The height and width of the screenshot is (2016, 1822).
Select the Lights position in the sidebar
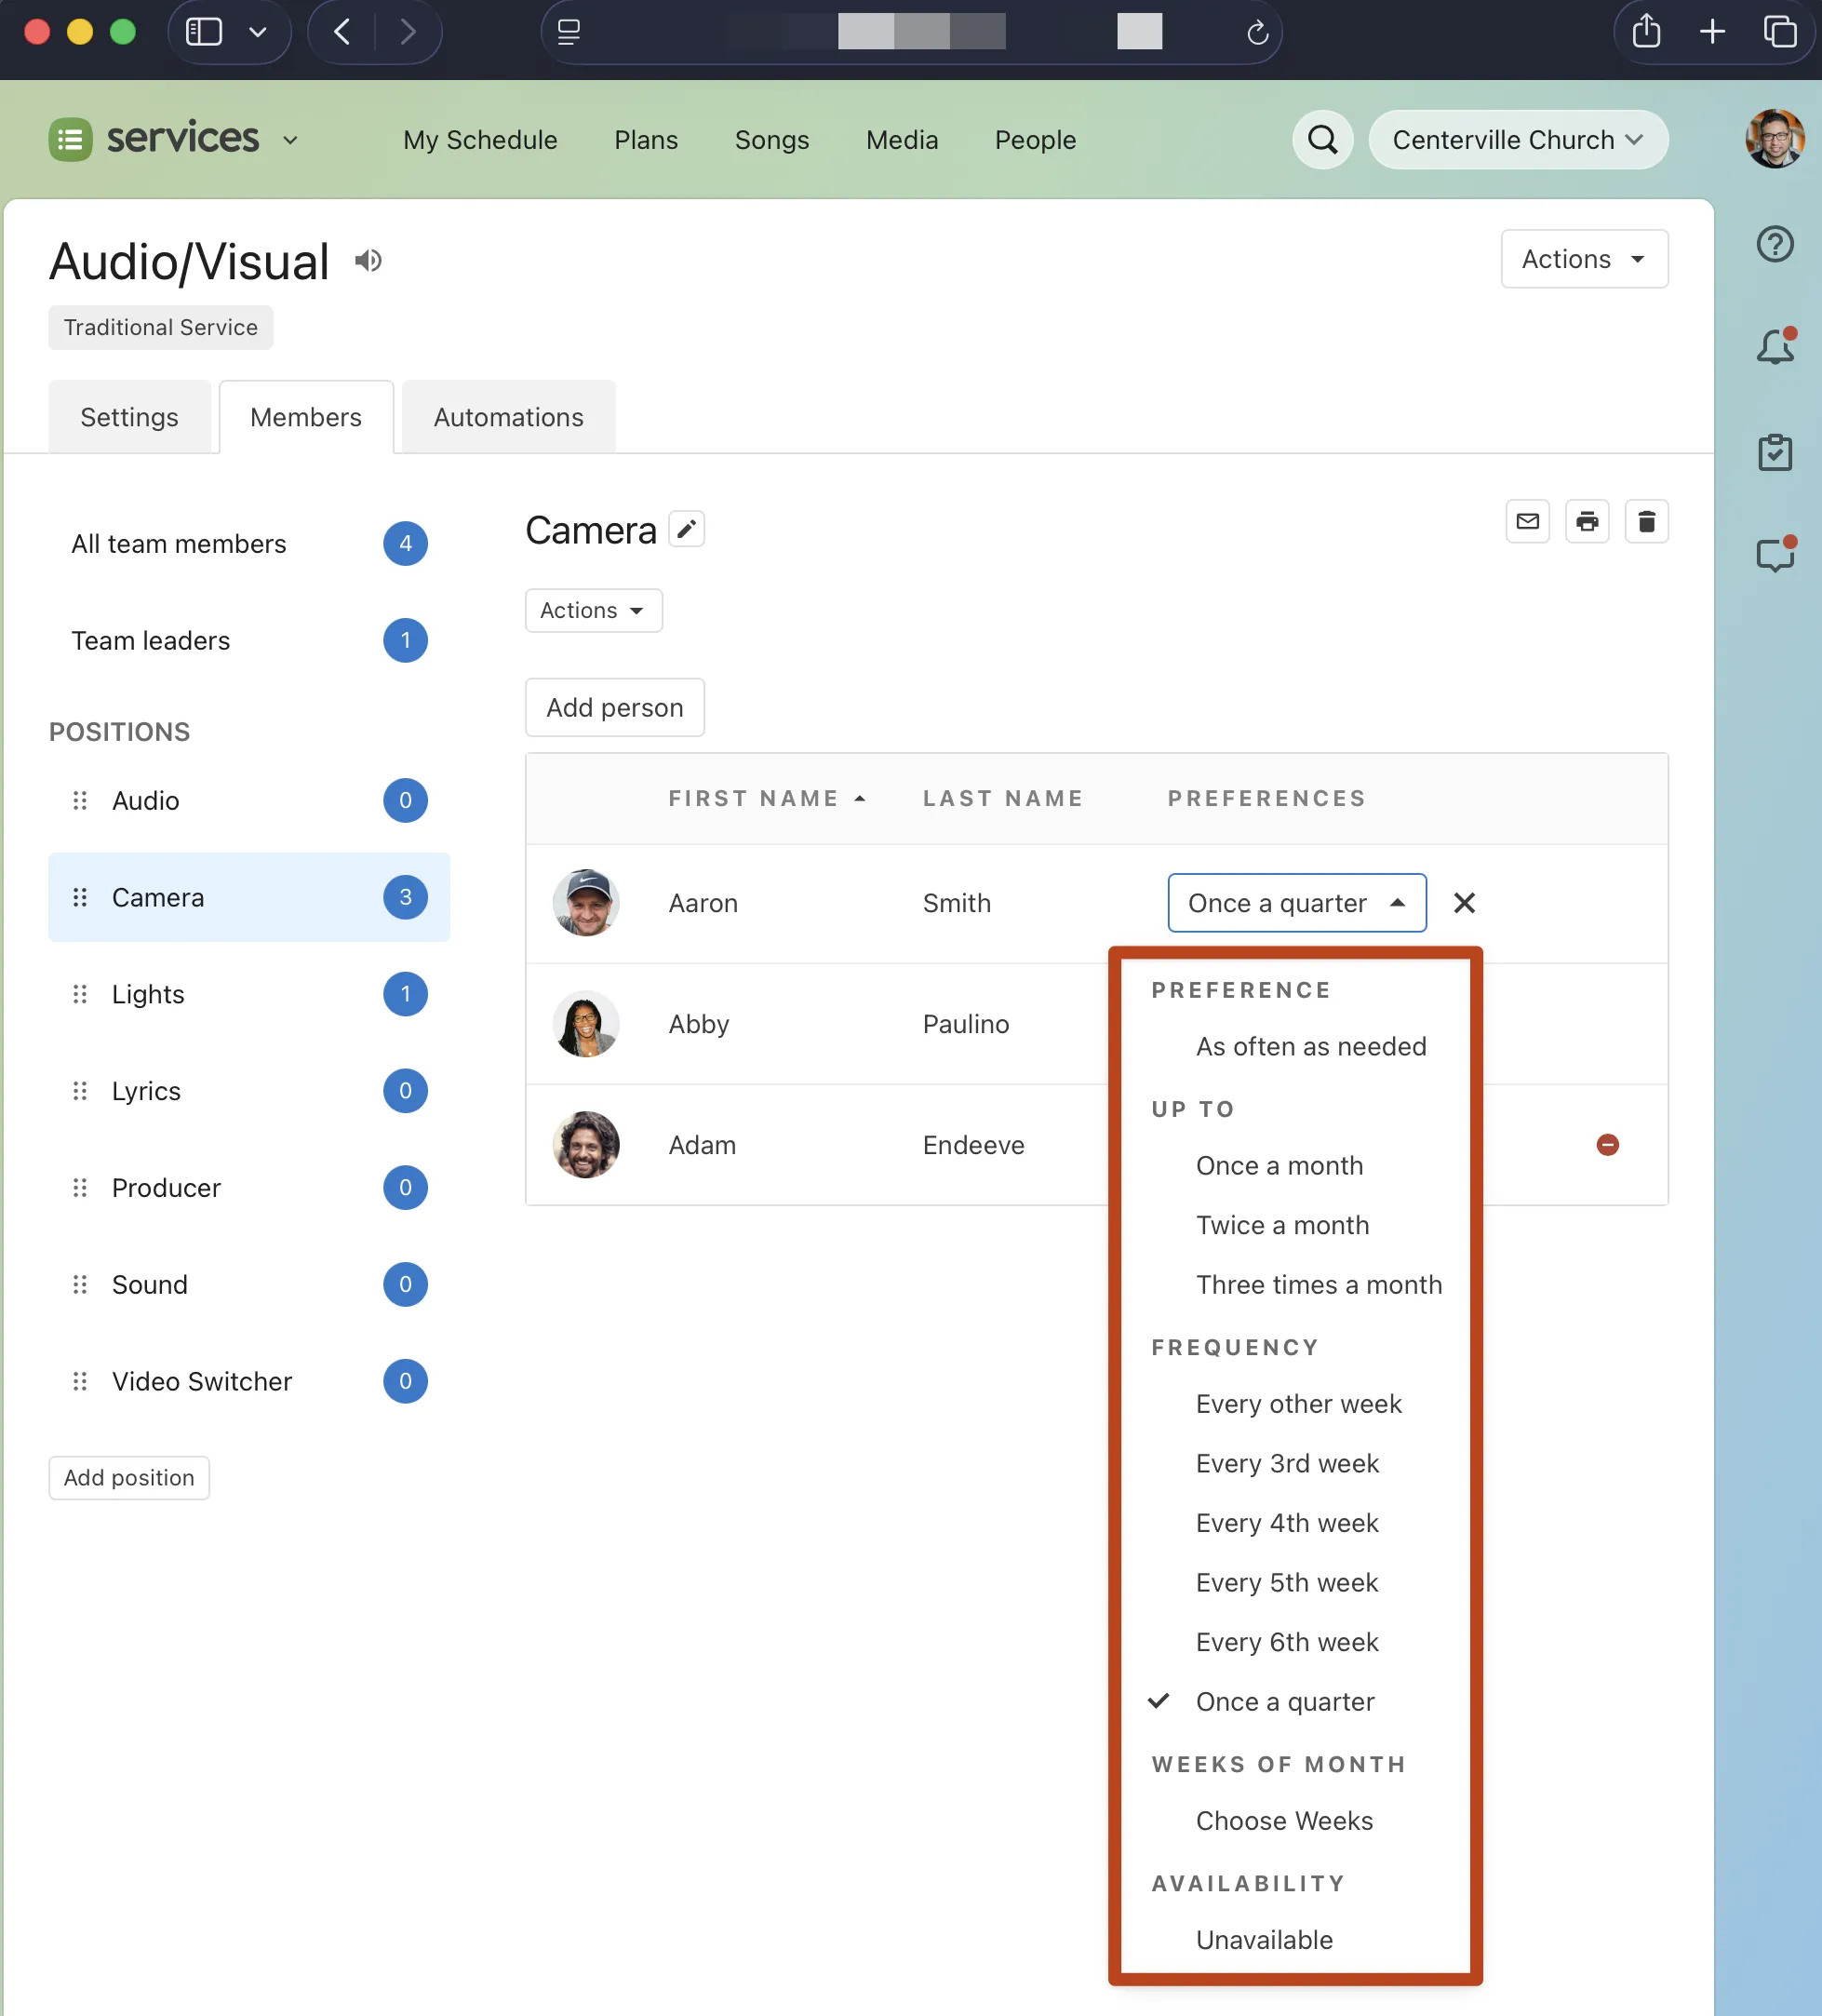pyautogui.click(x=148, y=994)
